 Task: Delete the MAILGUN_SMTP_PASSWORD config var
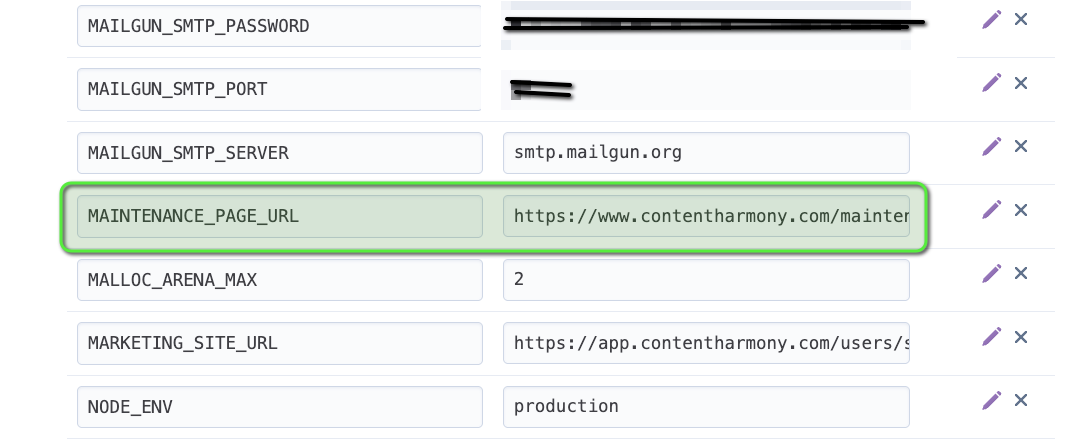1021,19
